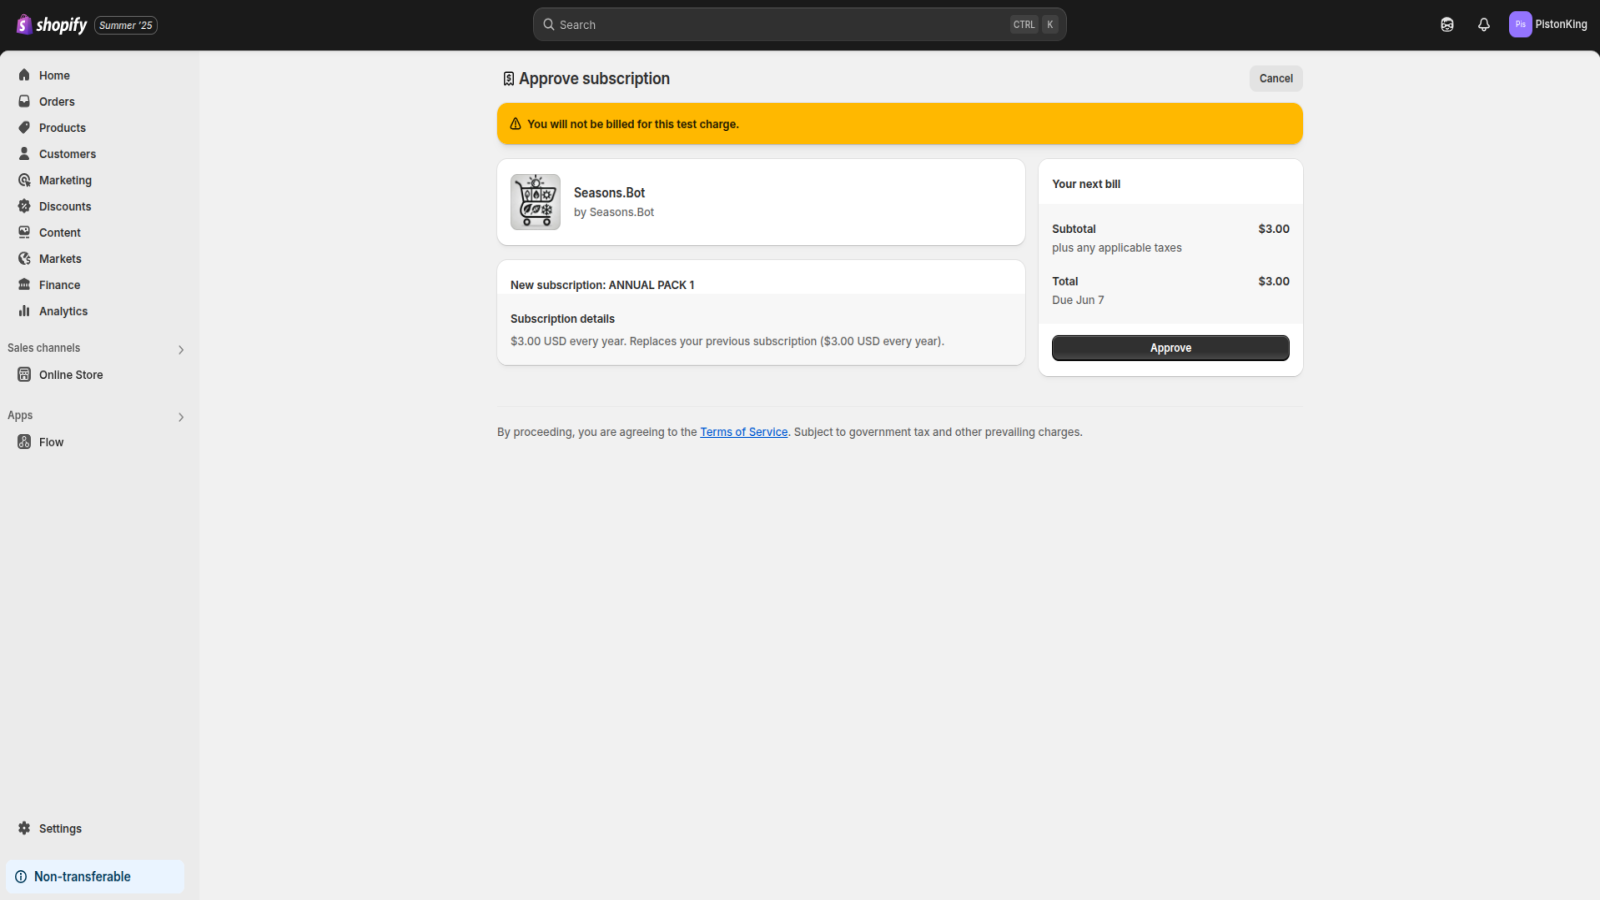Open Shopify notifications bell
This screenshot has width=1600, height=900.
pyautogui.click(x=1483, y=24)
